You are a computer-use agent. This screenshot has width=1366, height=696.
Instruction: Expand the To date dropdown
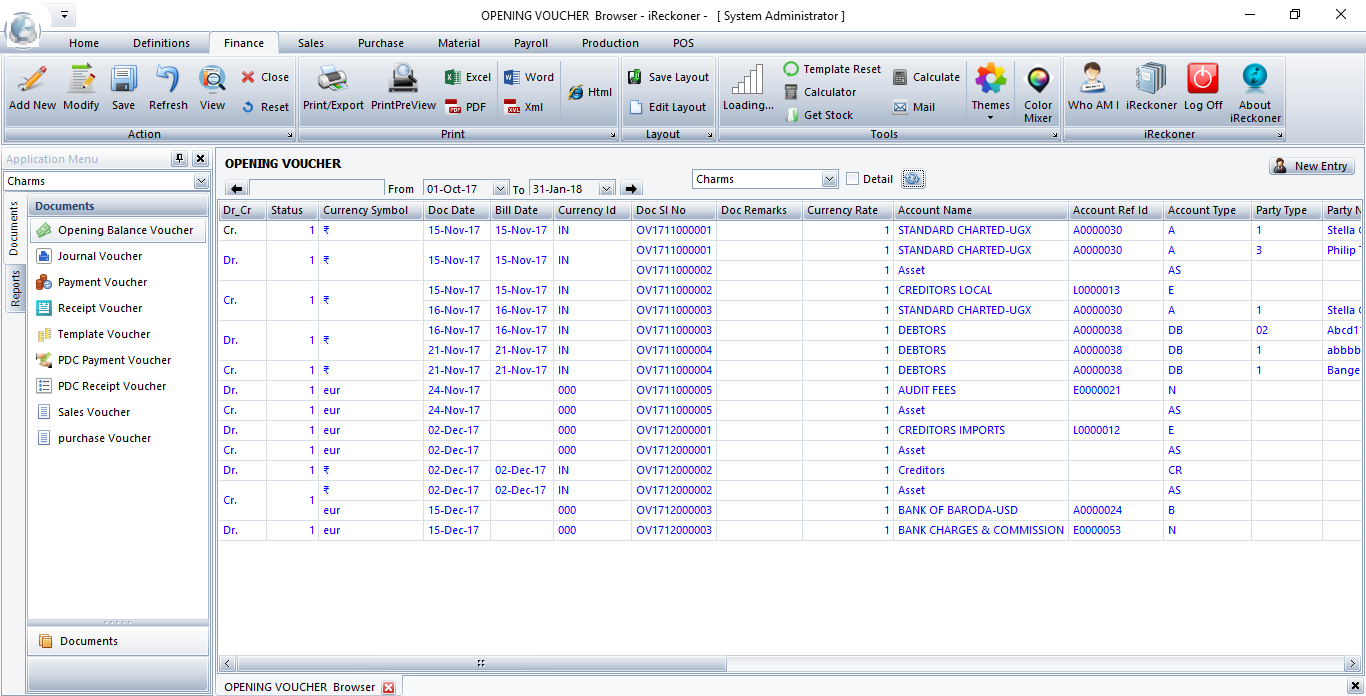(x=605, y=189)
